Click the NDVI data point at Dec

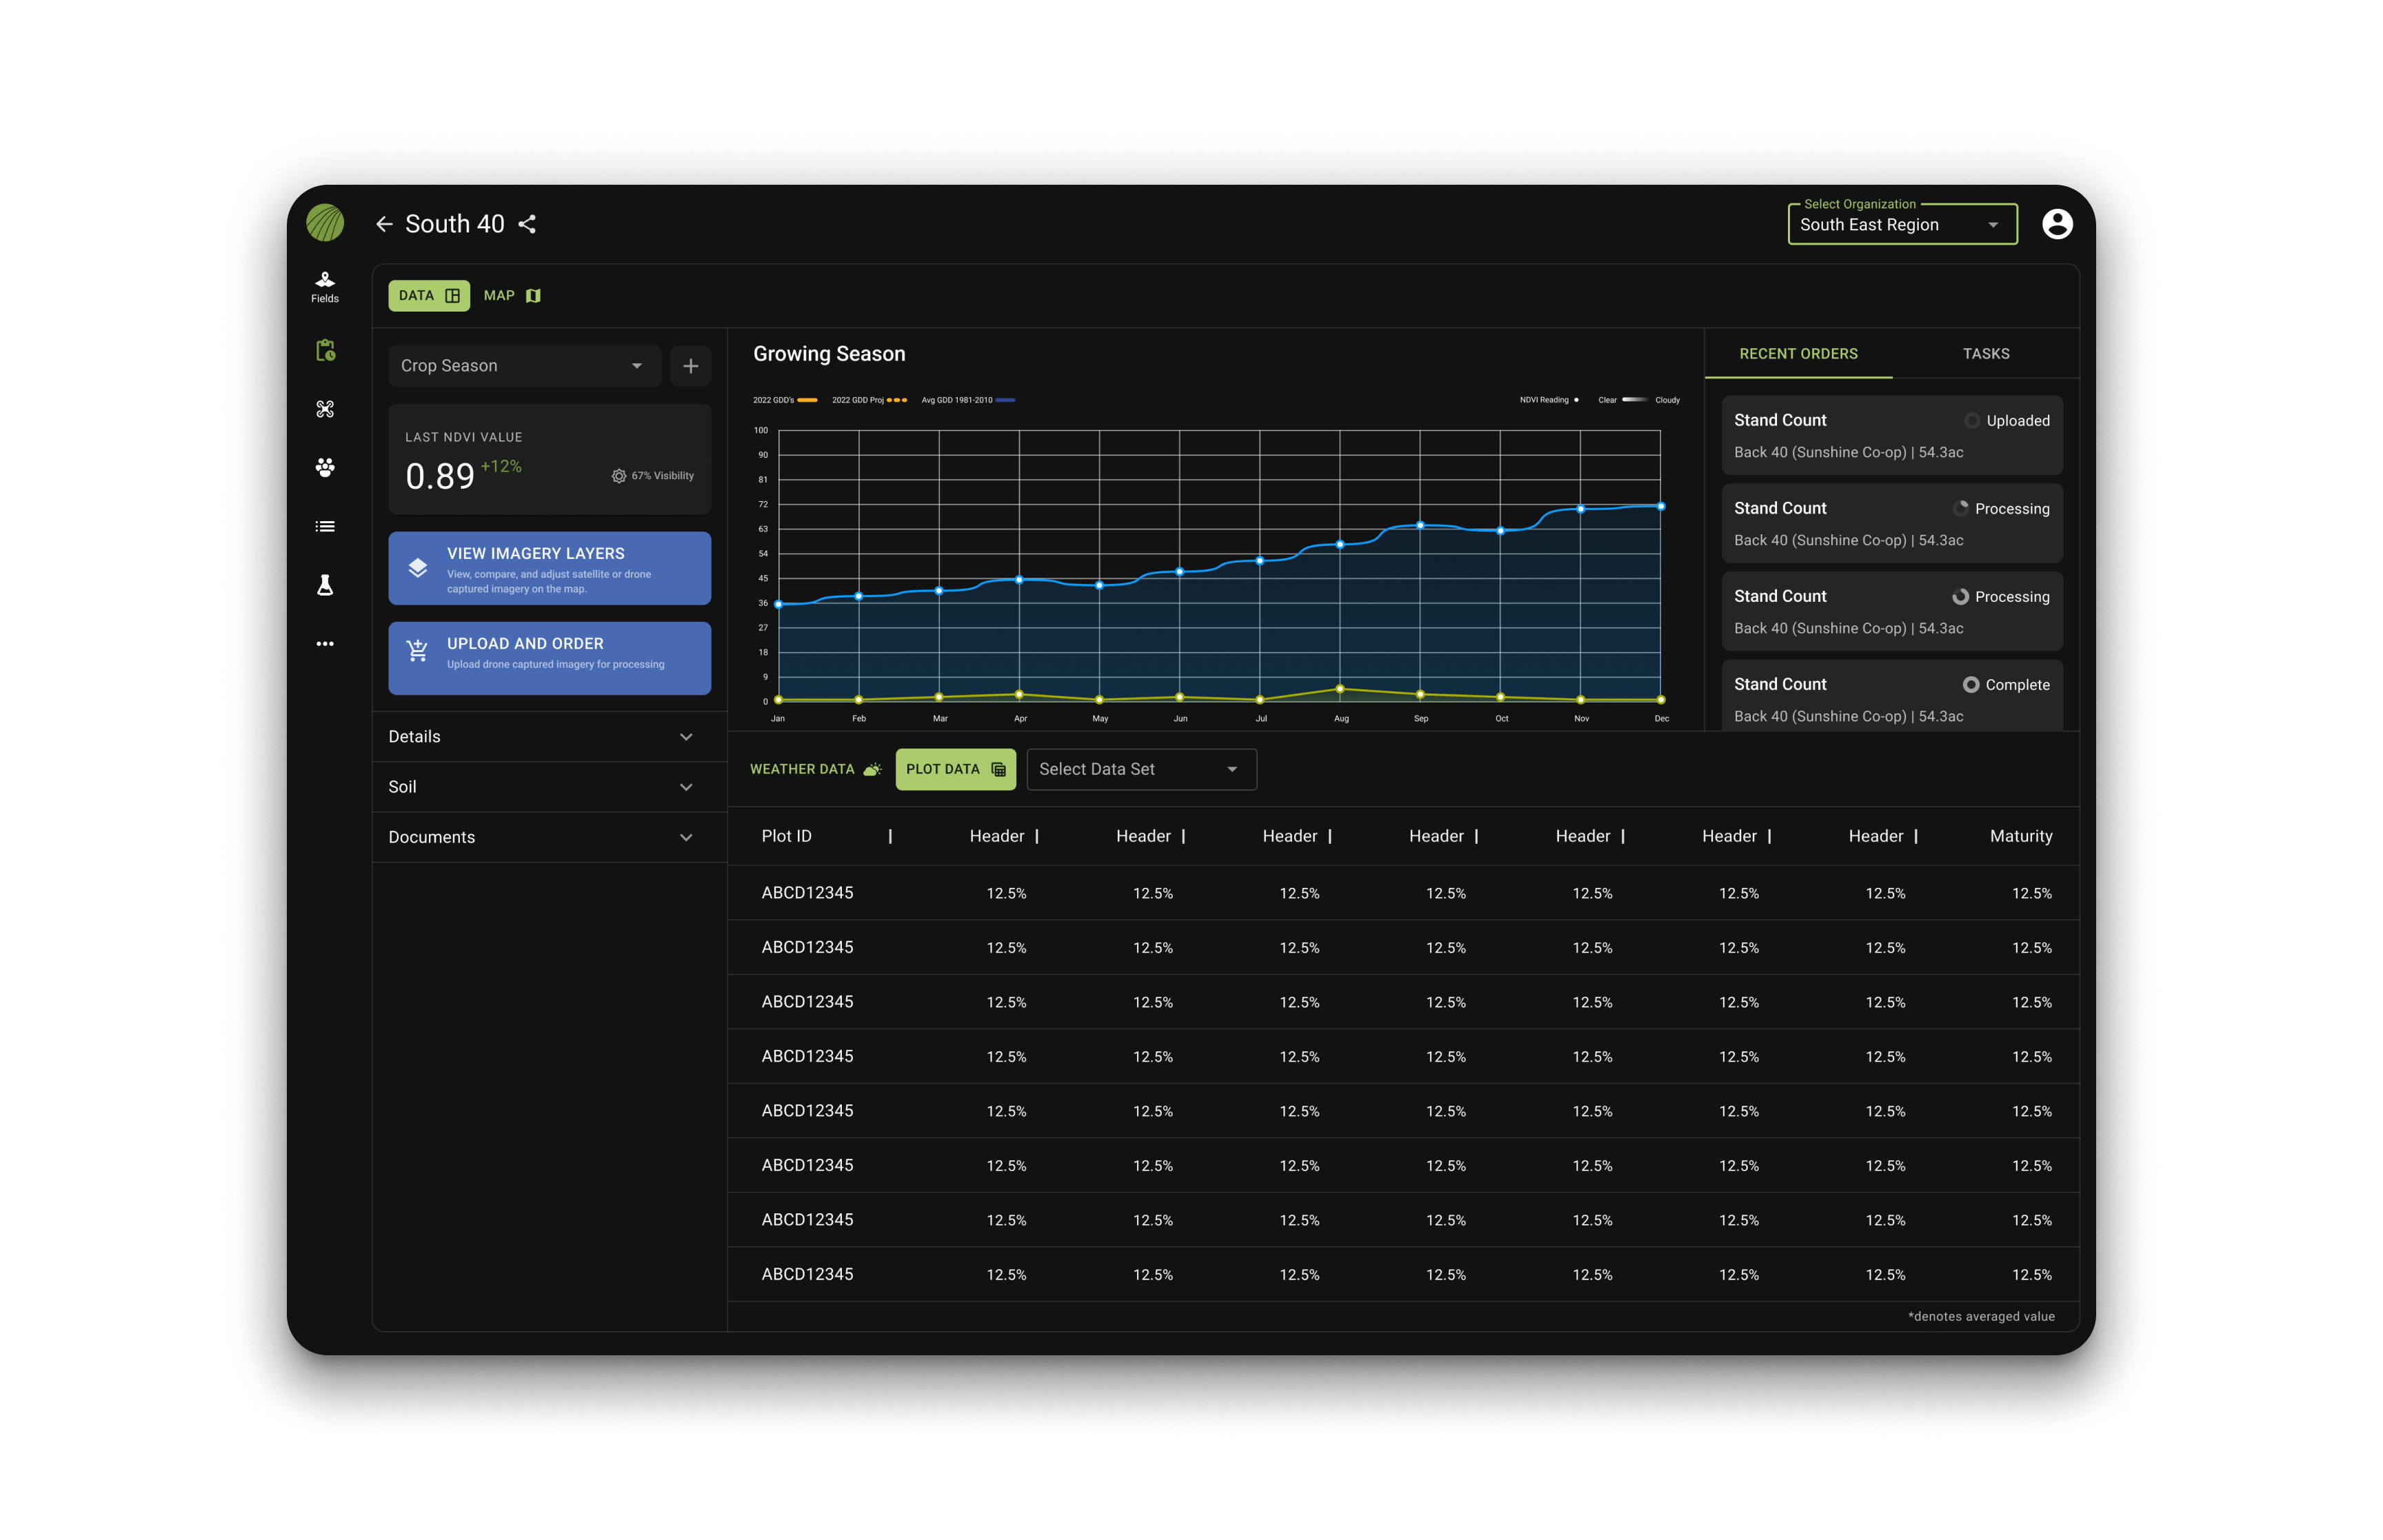pos(1661,506)
